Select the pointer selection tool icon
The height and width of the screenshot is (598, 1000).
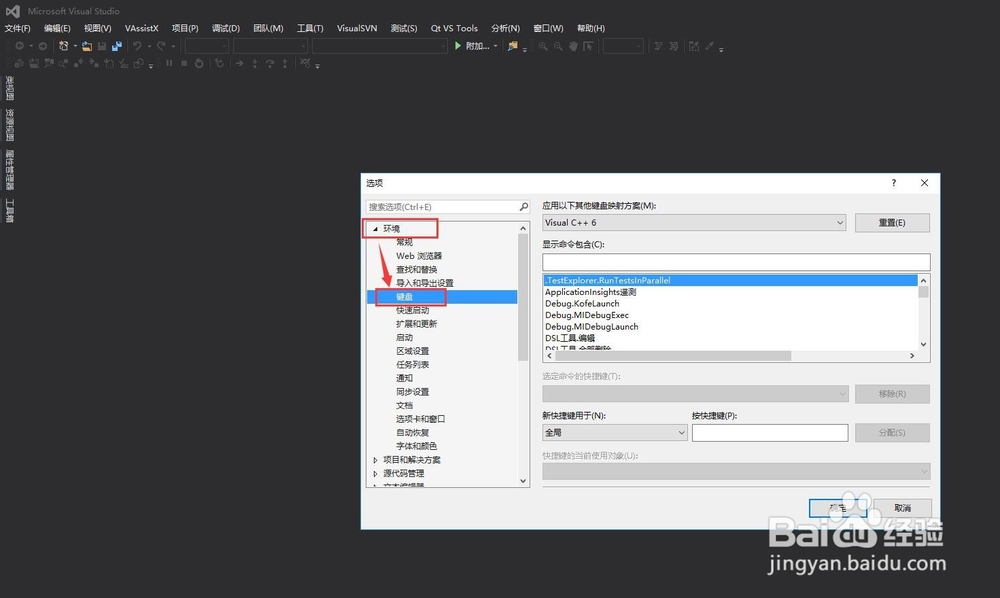(x=588, y=46)
